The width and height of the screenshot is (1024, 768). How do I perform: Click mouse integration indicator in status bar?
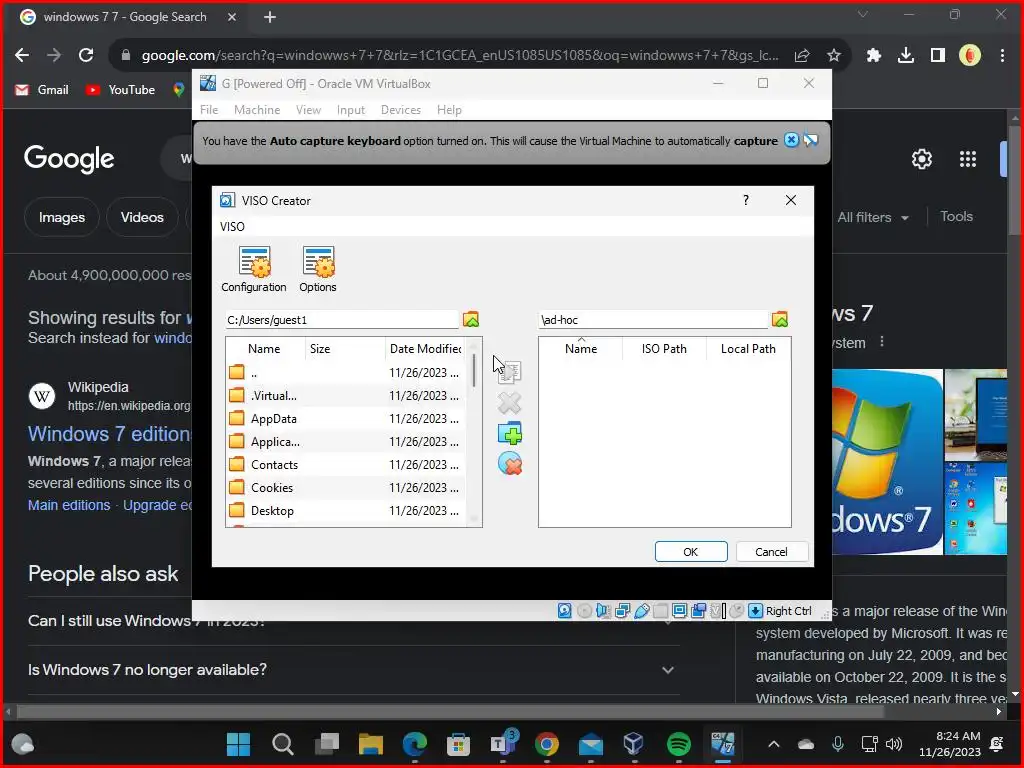[x=736, y=611]
